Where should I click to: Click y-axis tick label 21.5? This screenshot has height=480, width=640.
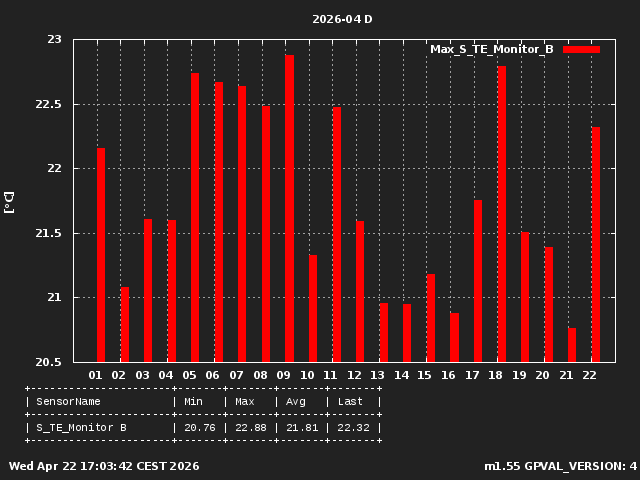pyautogui.click(x=48, y=233)
